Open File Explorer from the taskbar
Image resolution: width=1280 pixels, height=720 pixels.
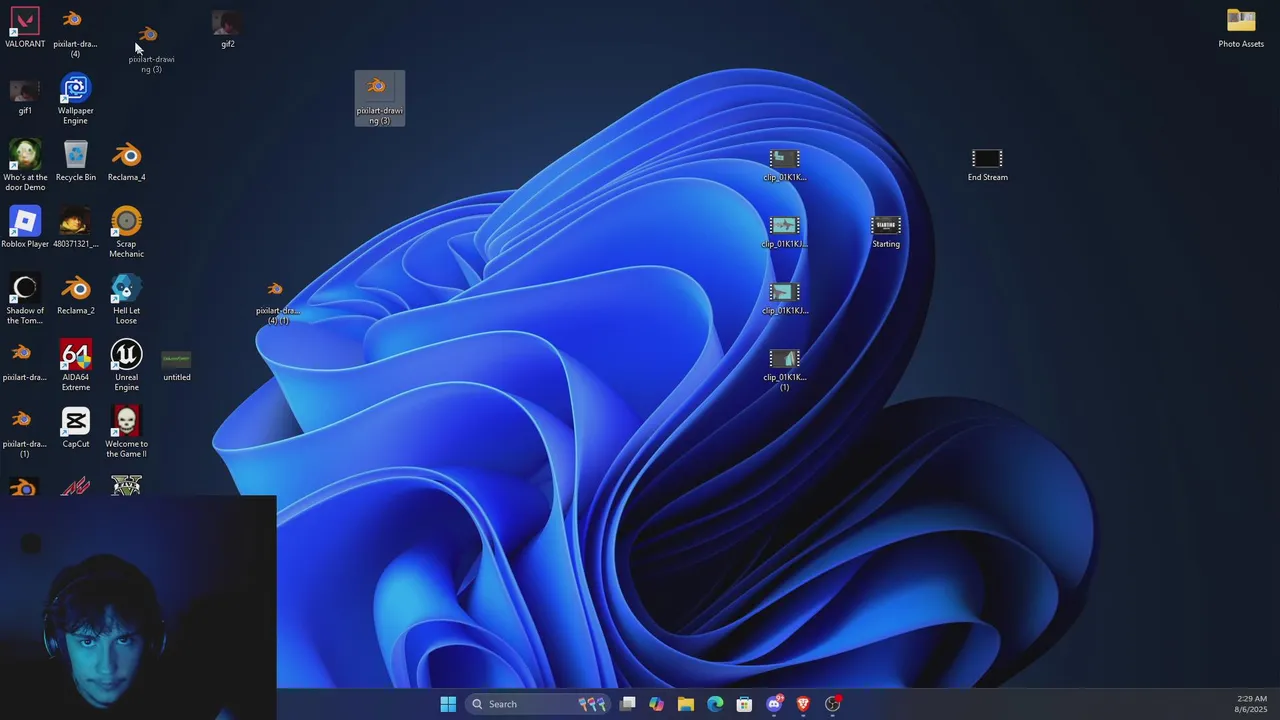point(685,704)
